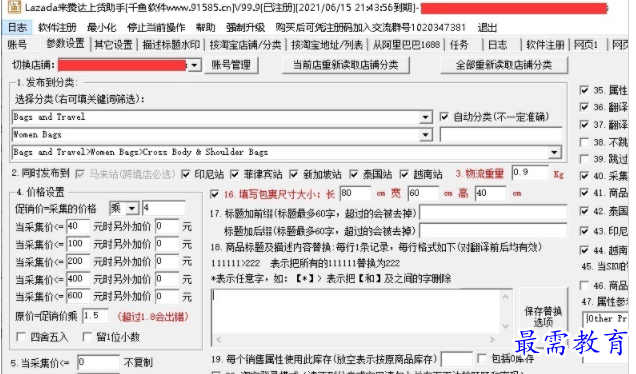Click the 当采集价<=40 threshold field

pyautogui.click(x=78, y=226)
